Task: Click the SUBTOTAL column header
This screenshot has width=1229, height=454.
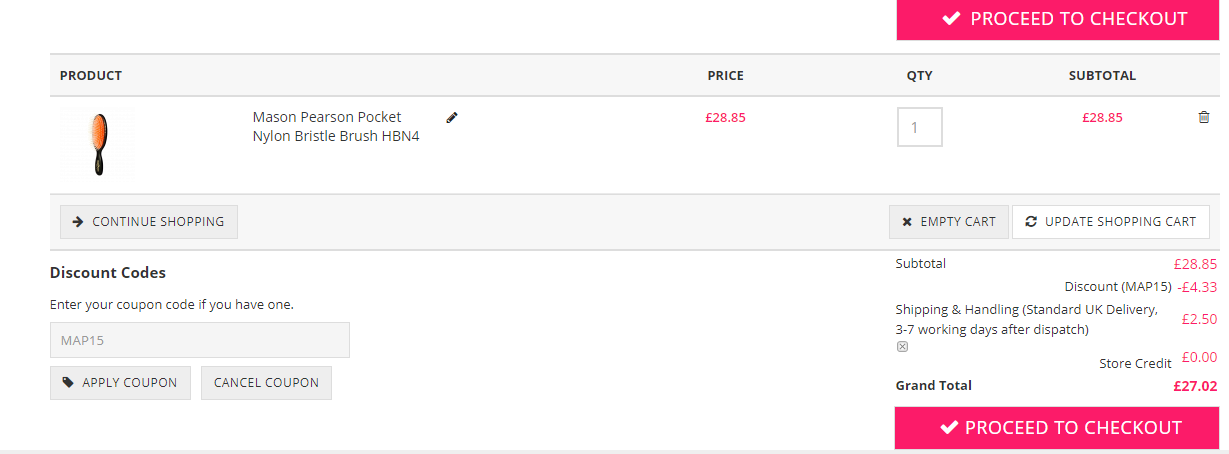Action: 1102,75
